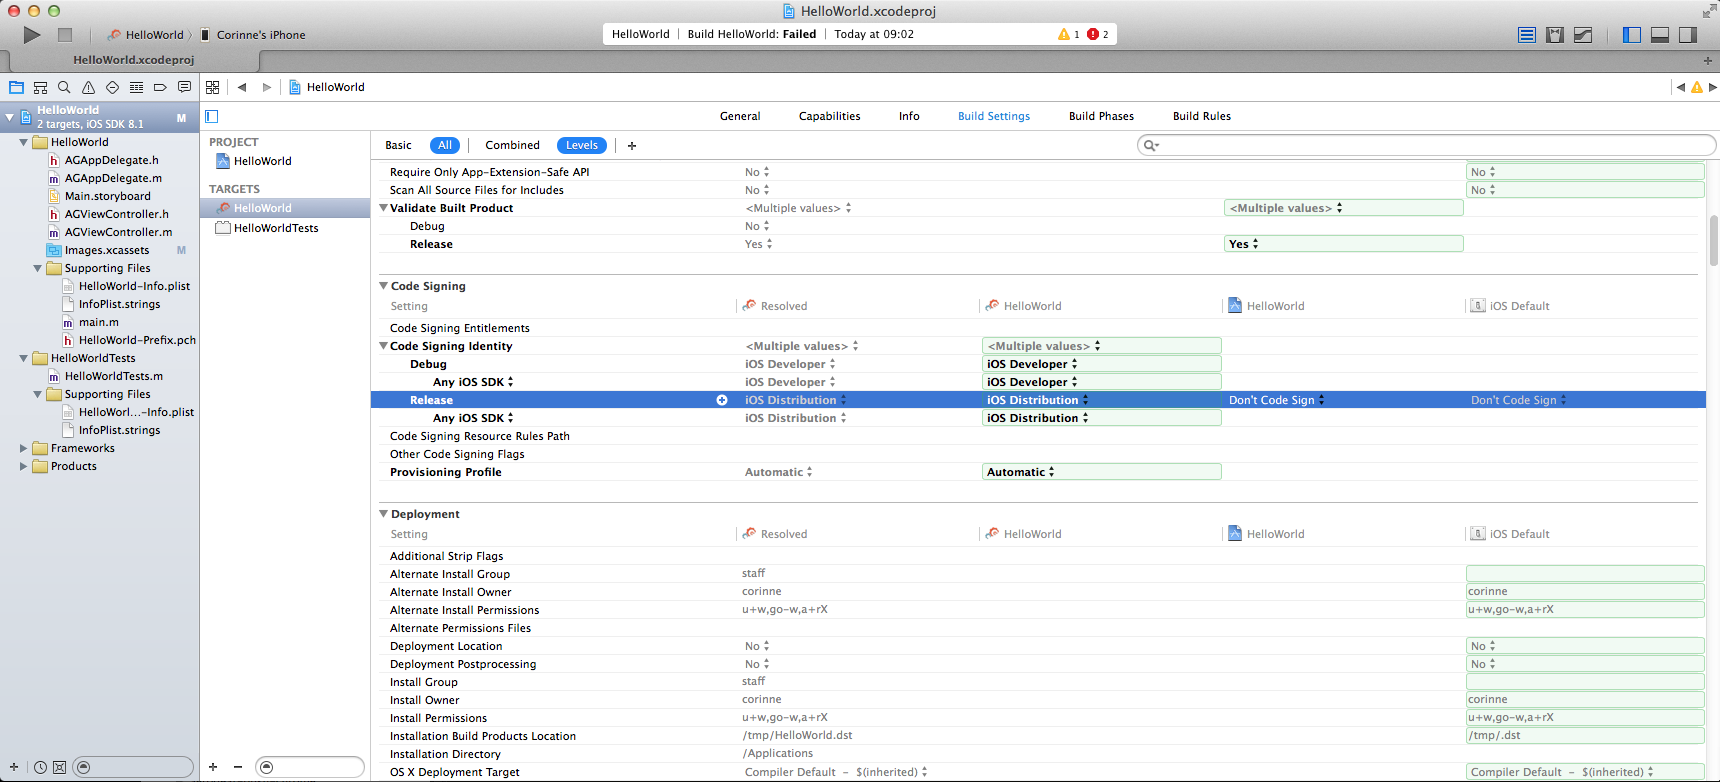
Task: Switch to Combined settings view
Action: pos(512,146)
